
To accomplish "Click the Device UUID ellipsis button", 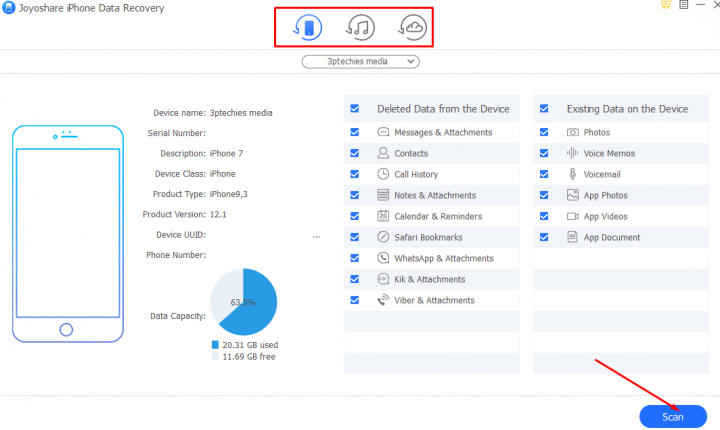I will coord(316,237).
